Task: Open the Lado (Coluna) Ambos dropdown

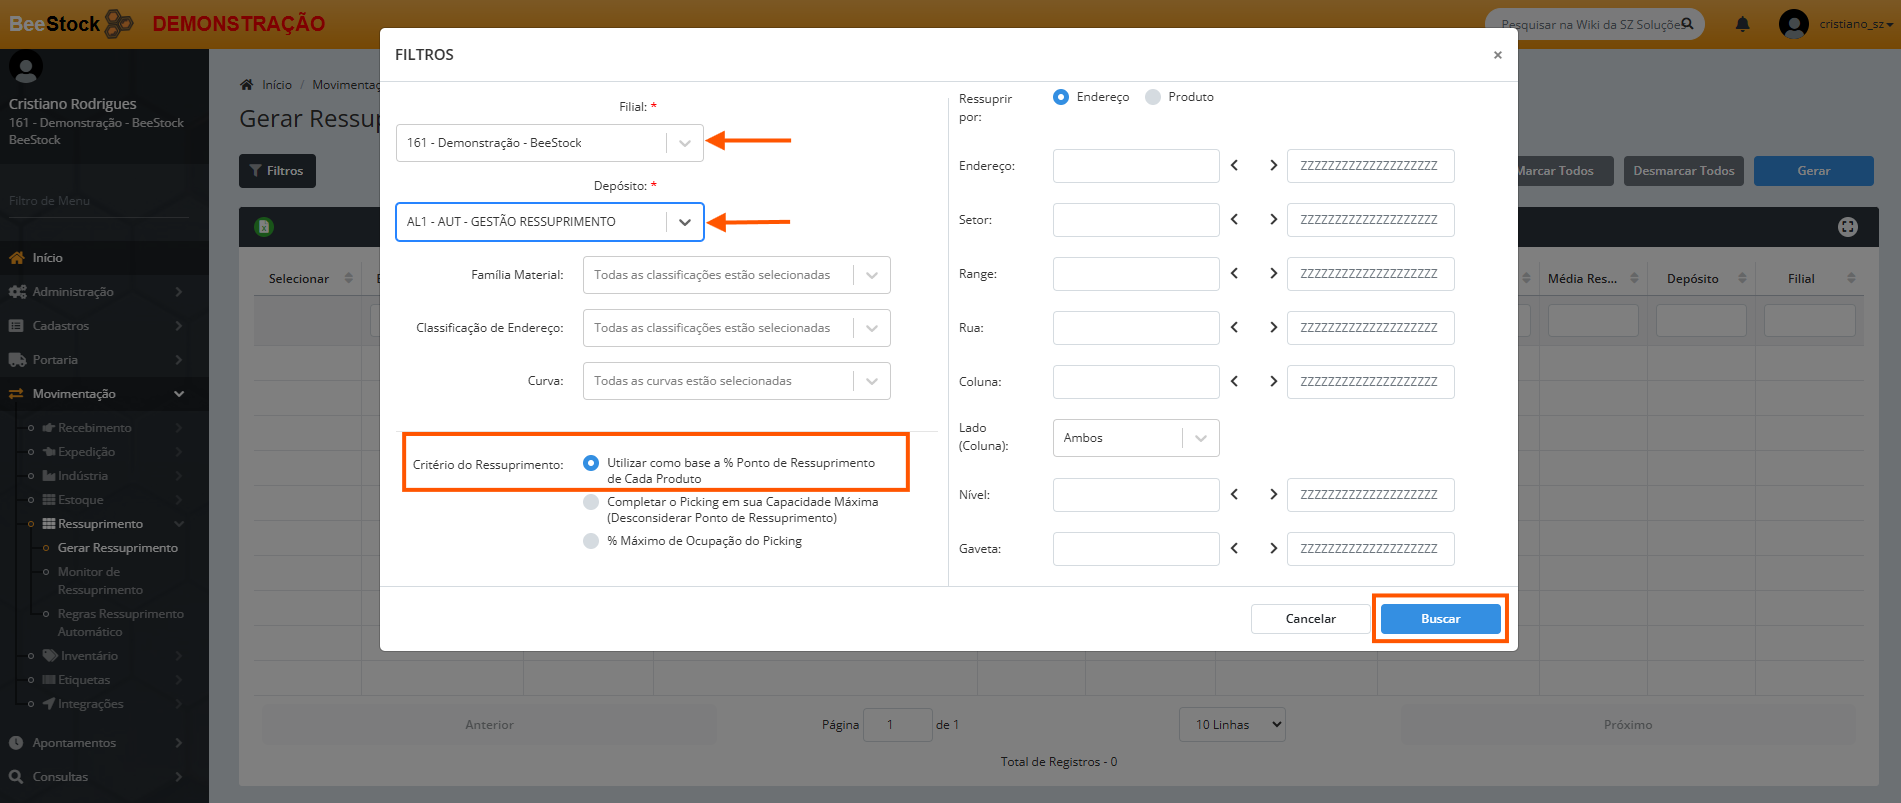Action: (x=1200, y=438)
